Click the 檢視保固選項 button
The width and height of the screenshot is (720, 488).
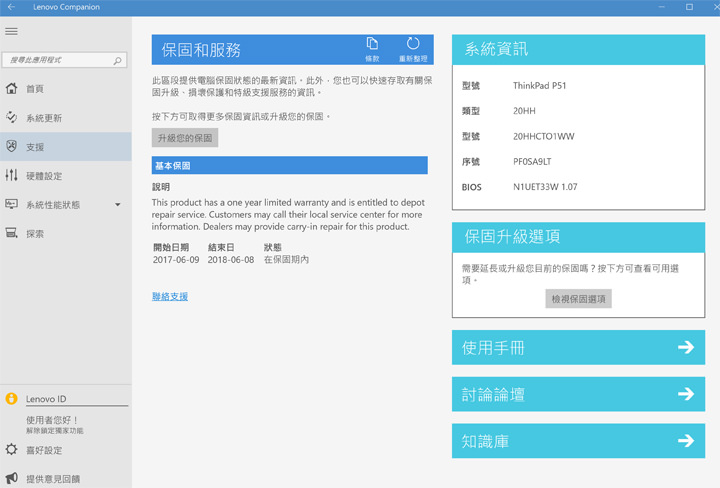tap(579, 299)
